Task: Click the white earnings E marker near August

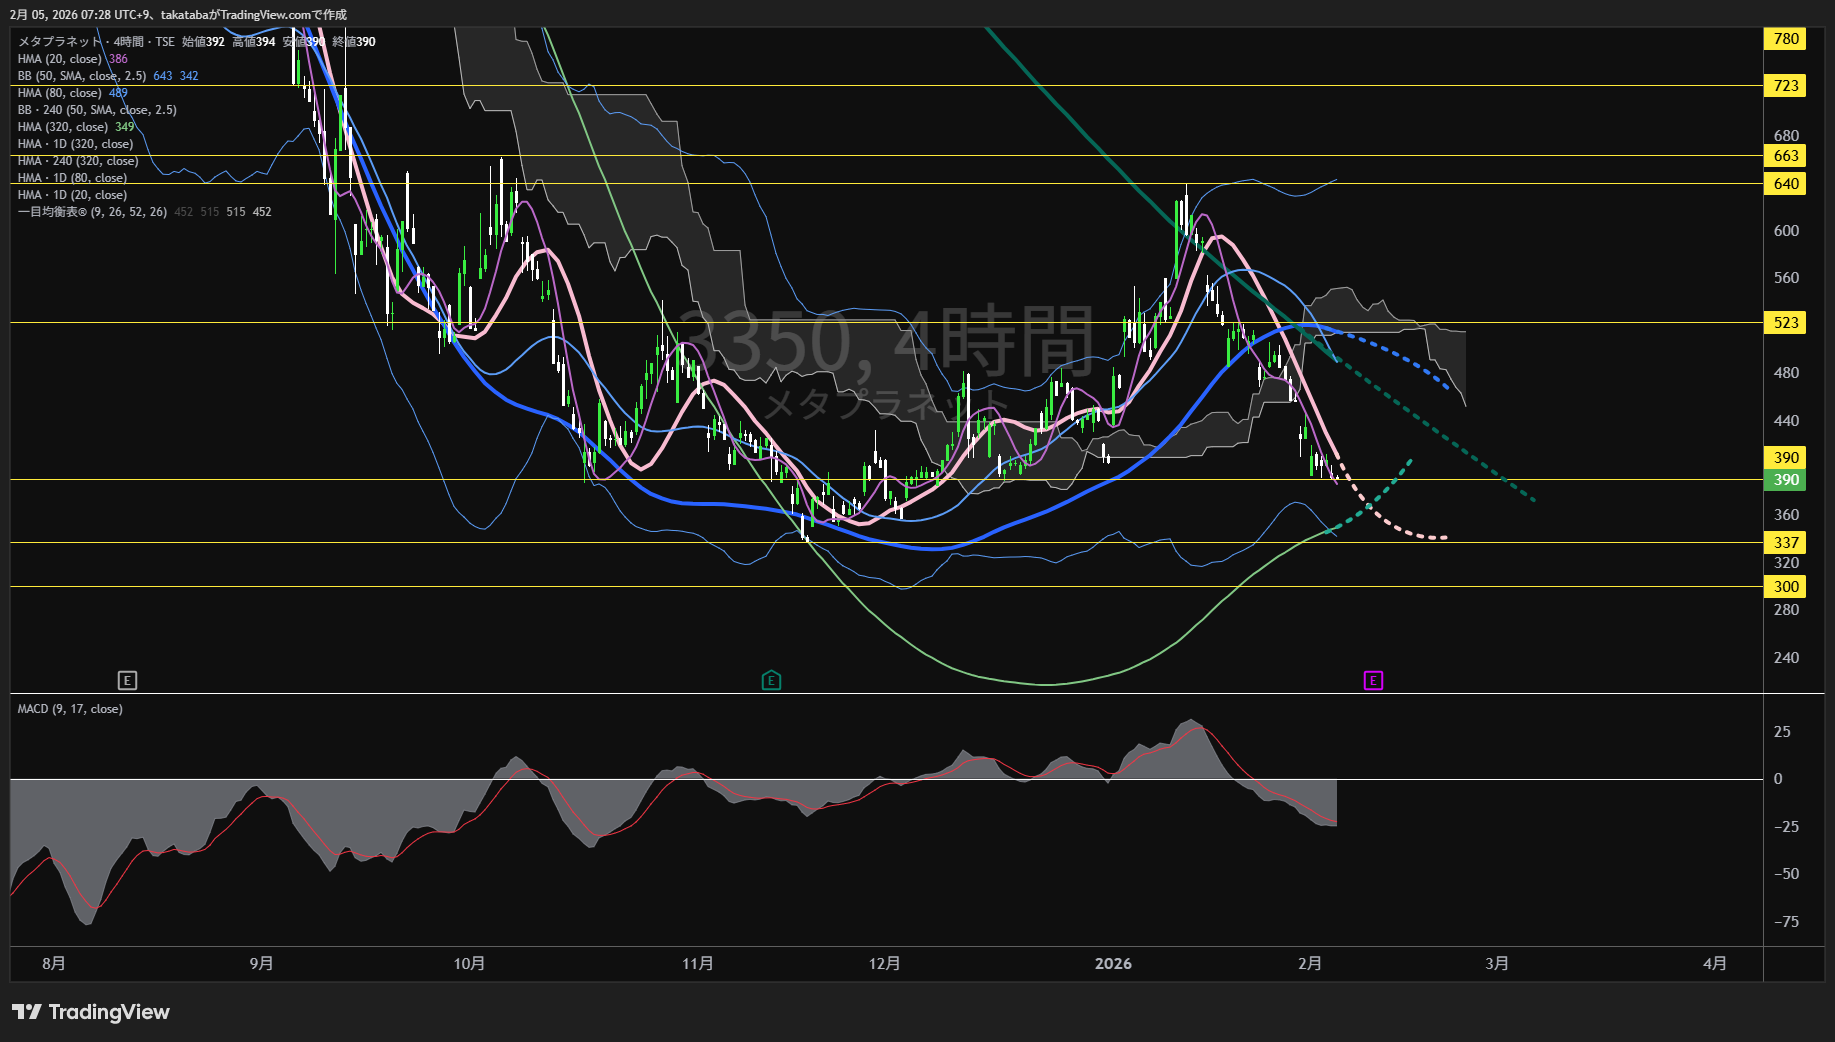Action: click(x=127, y=681)
